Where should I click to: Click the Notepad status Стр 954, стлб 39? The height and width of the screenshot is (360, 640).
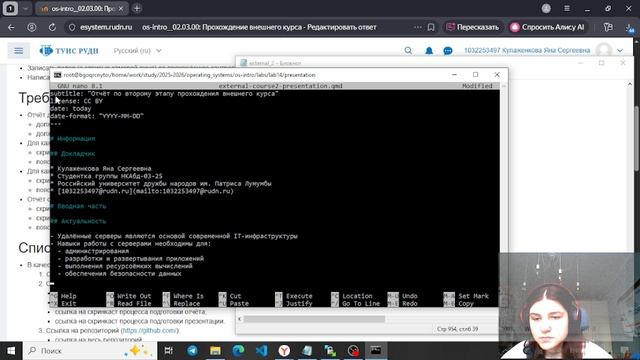click(458, 329)
